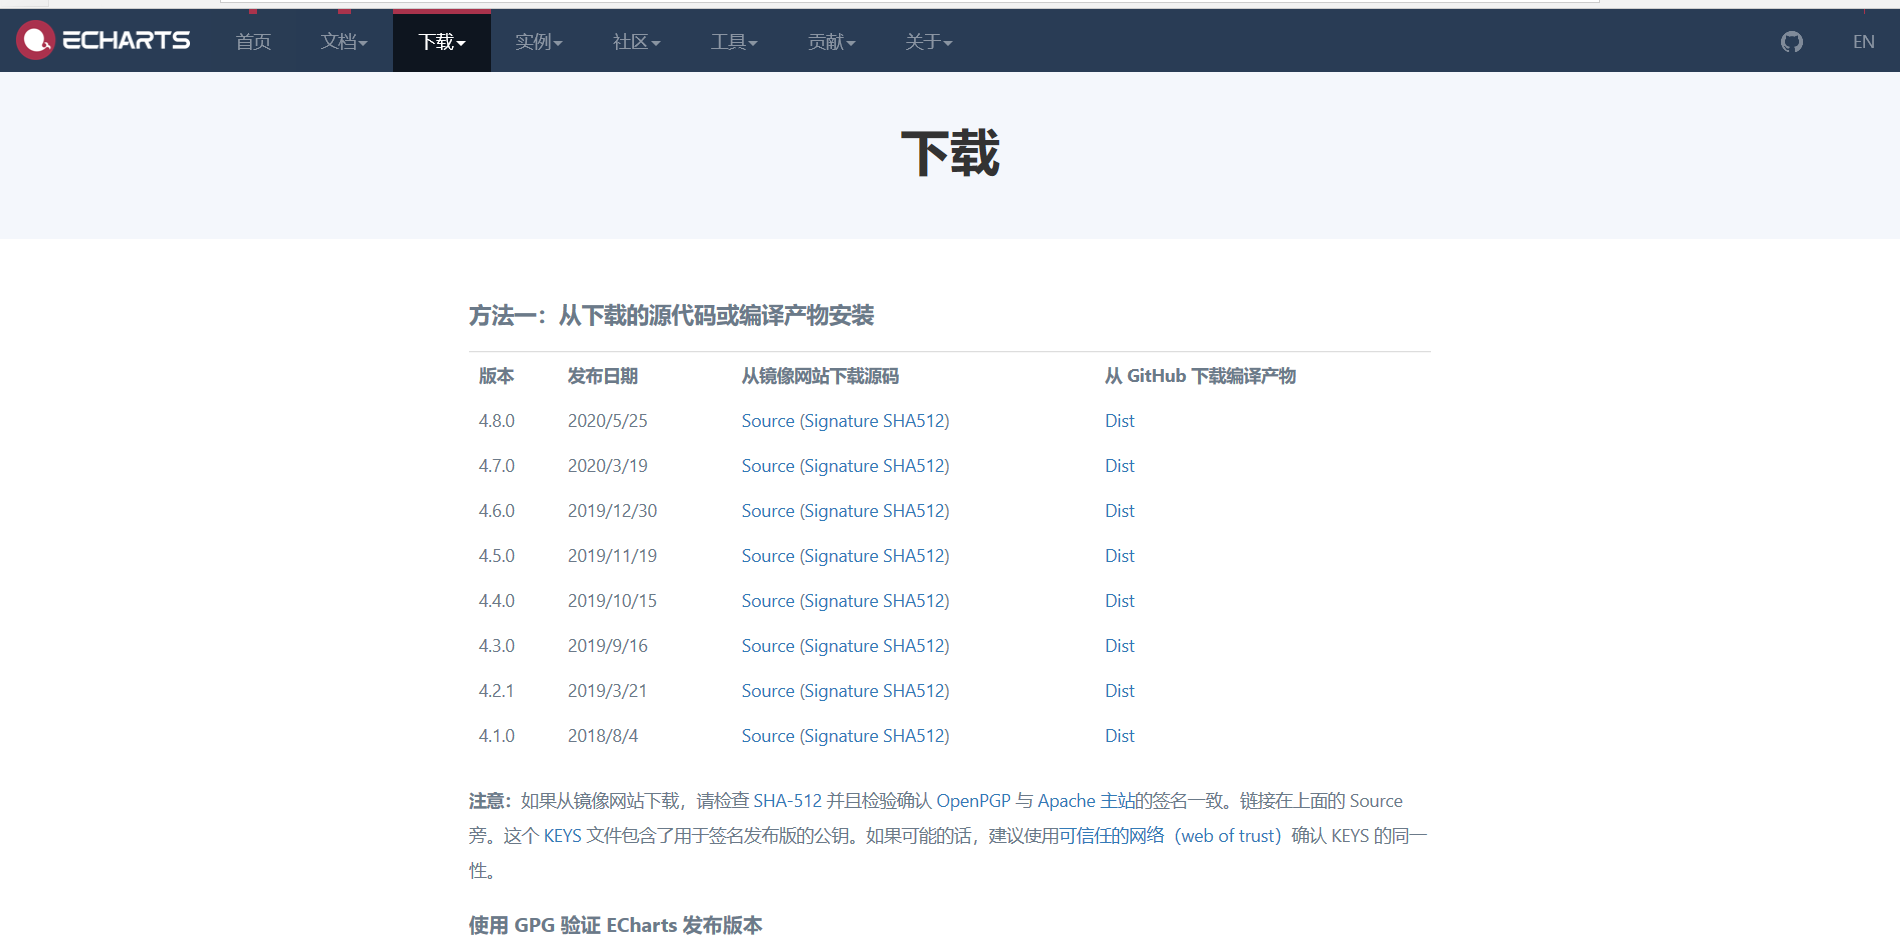Expand the 社区 dropdown
Viewport: 1900px width, 938px height.
click(x=636, y=41)
